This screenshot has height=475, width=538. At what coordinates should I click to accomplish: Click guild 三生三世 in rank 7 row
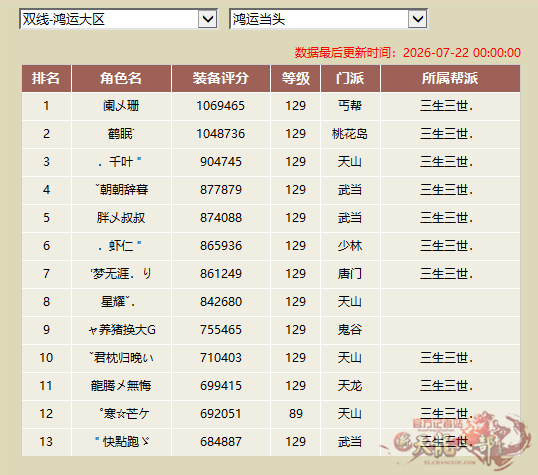pos(446,274)
